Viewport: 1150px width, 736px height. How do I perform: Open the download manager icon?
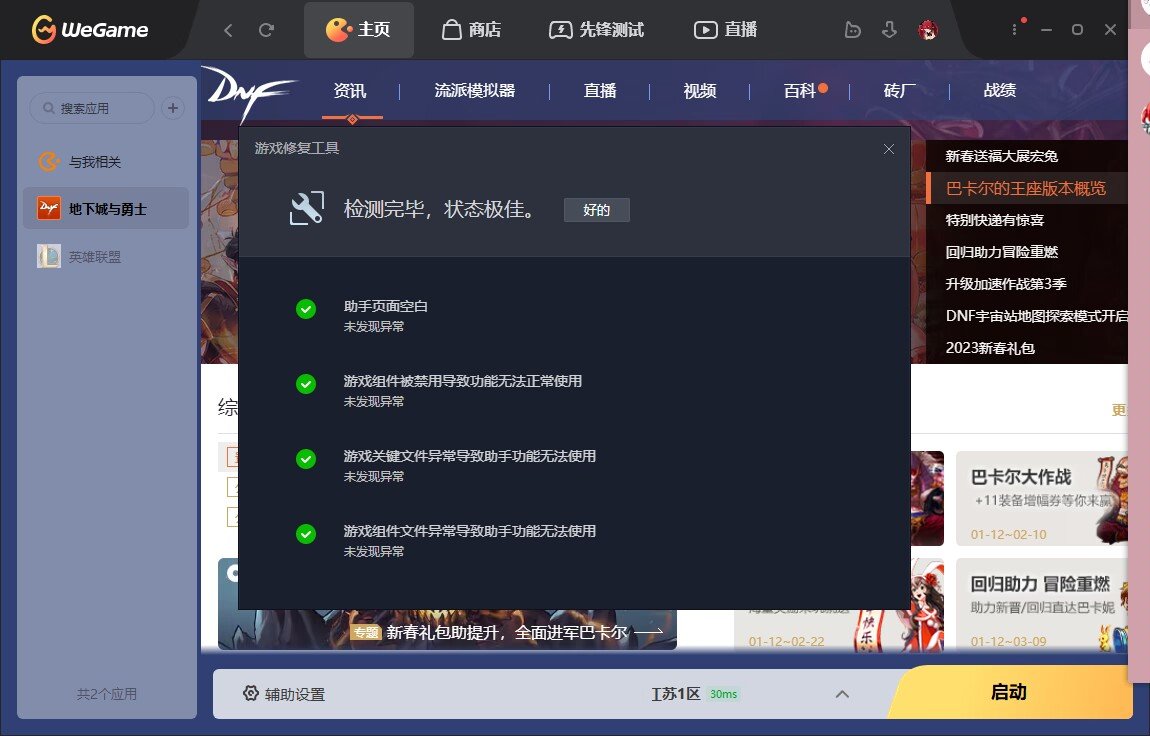[890, 30]
